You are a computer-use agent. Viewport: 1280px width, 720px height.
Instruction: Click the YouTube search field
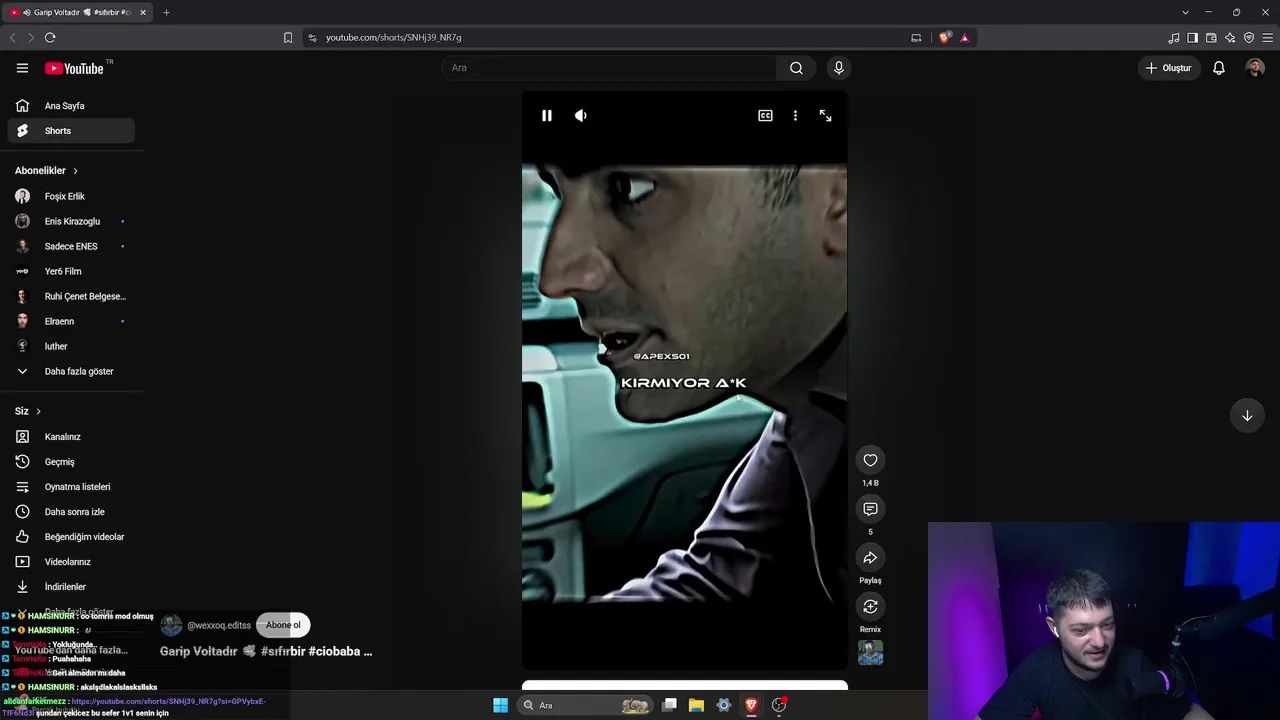point(609,68)
